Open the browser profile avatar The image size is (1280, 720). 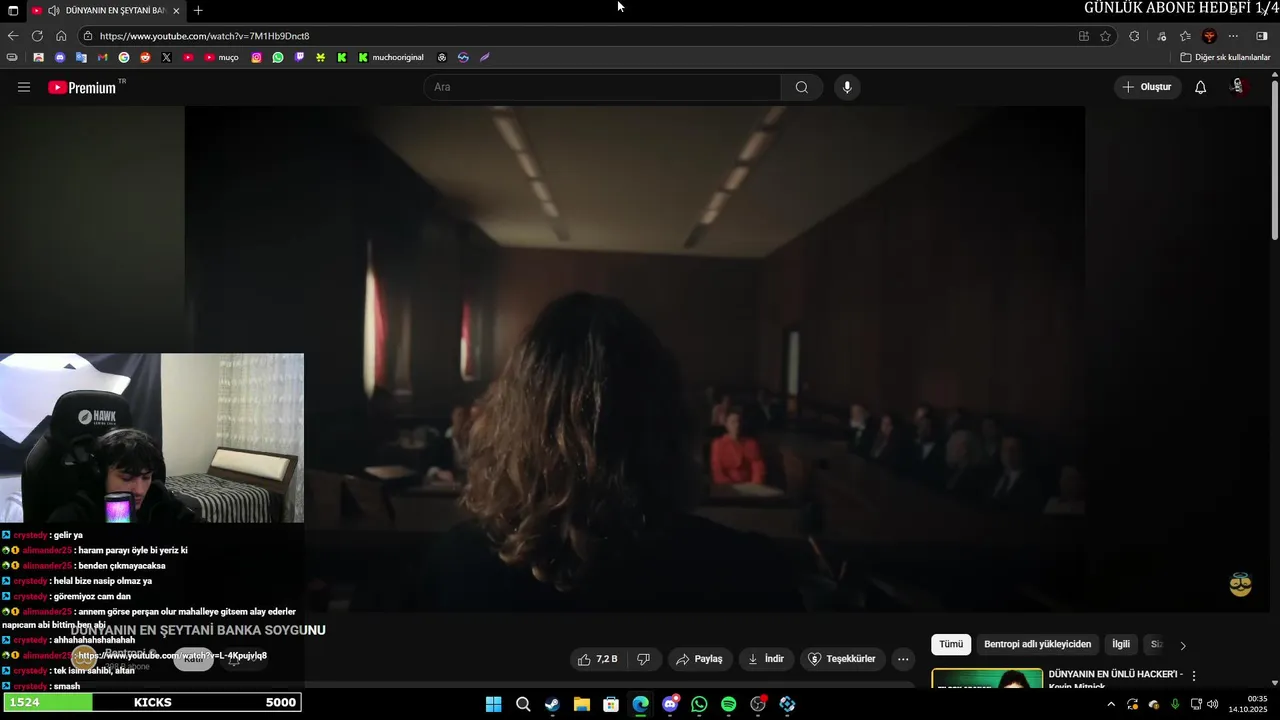tap(1209, 36)
